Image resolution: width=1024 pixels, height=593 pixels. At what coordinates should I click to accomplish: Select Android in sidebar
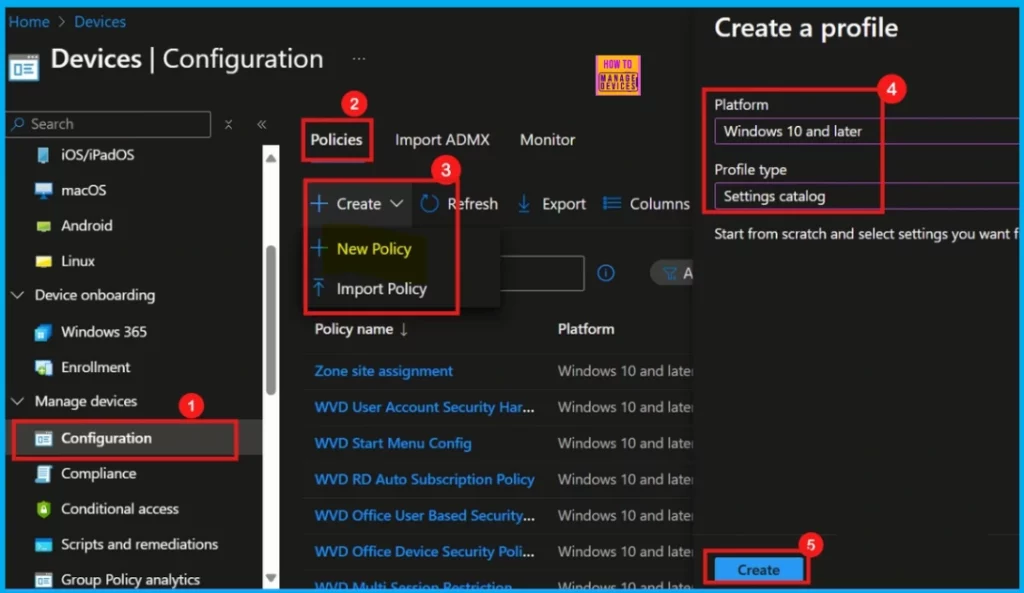(x=87, y=226)
